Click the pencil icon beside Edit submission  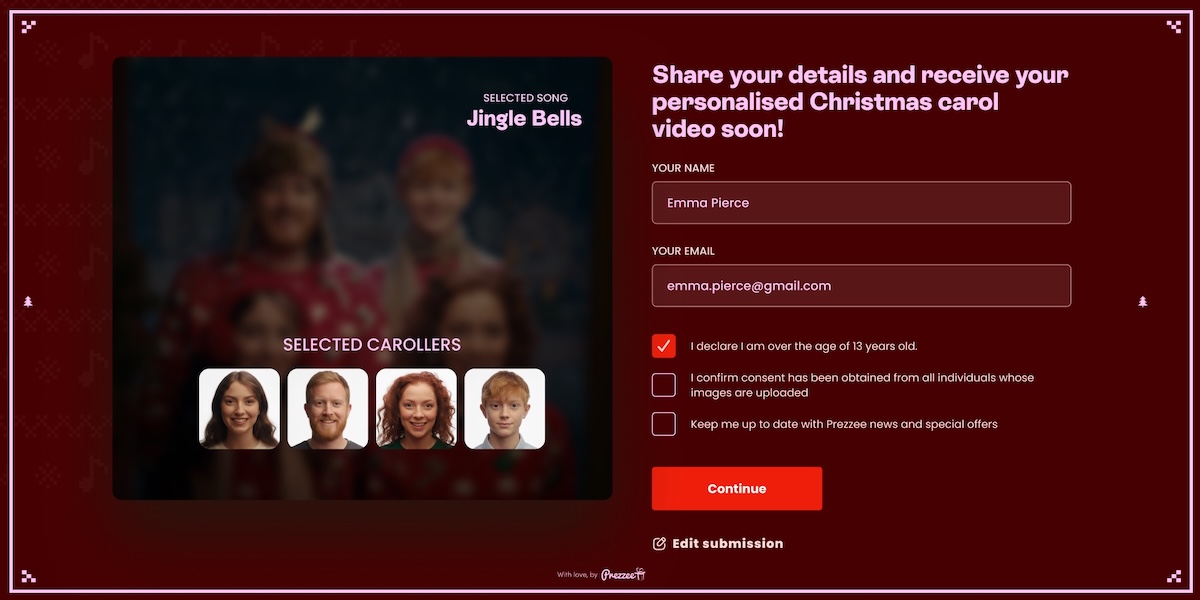click(x=659, y=544)
